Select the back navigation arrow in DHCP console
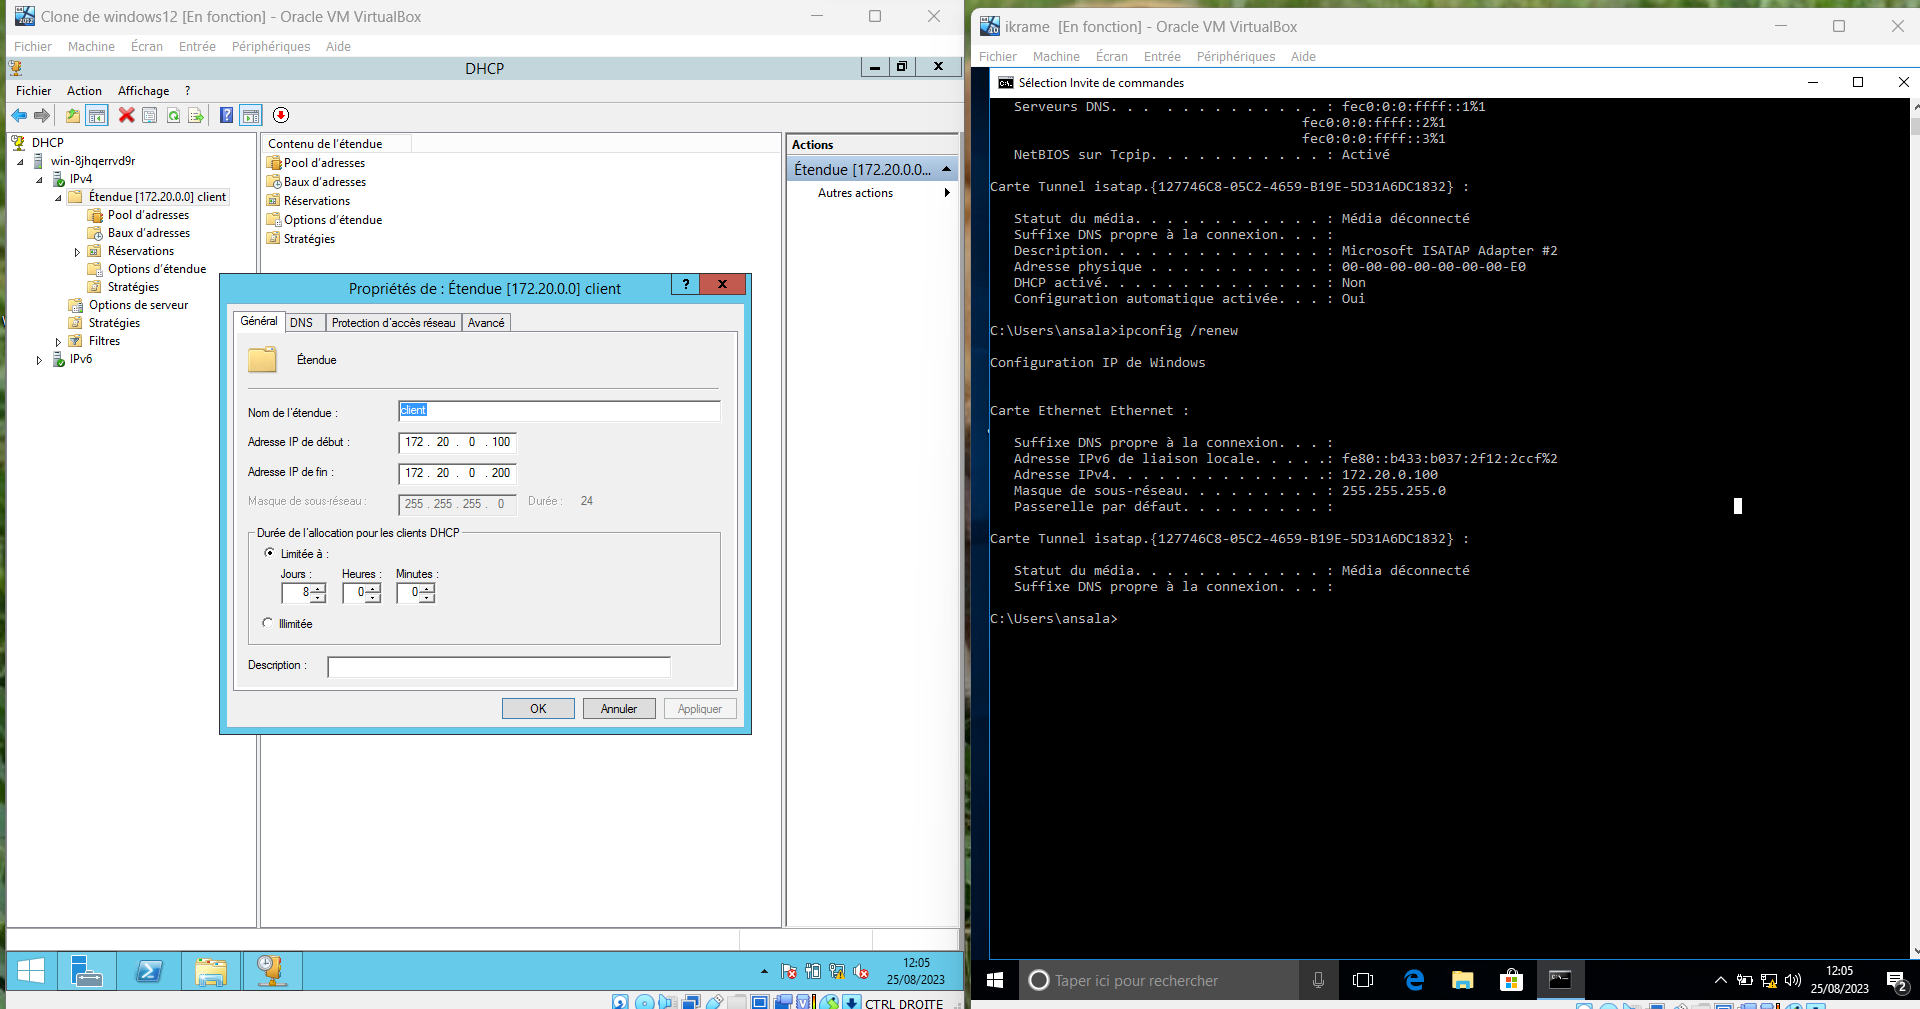1920x1009 pixels. [18, 115]
